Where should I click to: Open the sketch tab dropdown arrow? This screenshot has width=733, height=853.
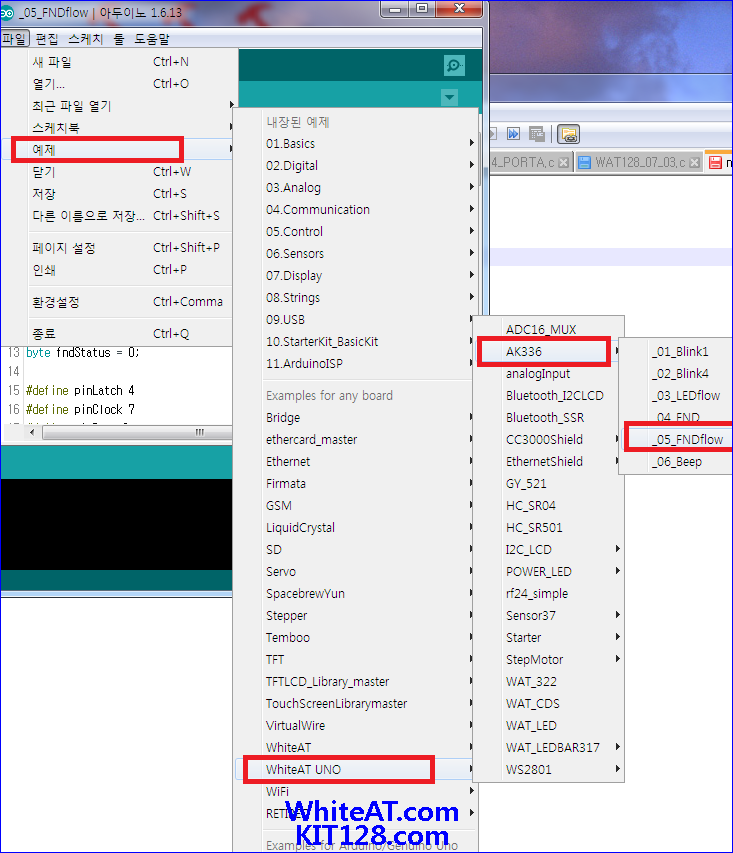click(x=449, y=97)
